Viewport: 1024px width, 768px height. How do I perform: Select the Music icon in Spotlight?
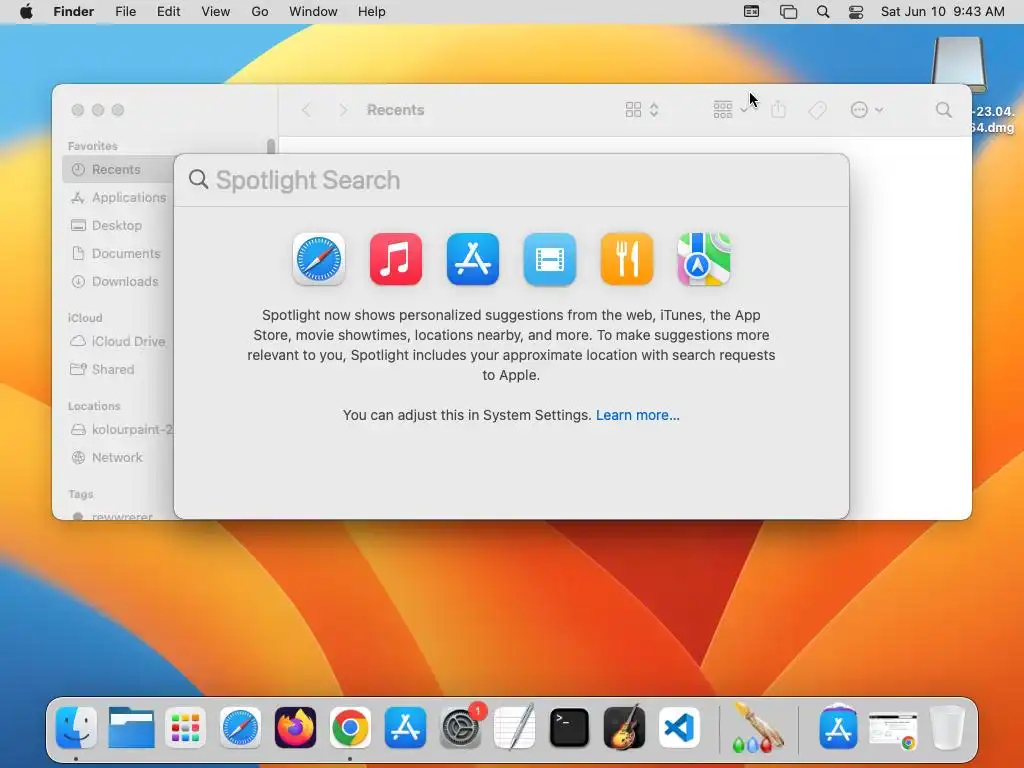pyautogui.click(x=396, y=259)
